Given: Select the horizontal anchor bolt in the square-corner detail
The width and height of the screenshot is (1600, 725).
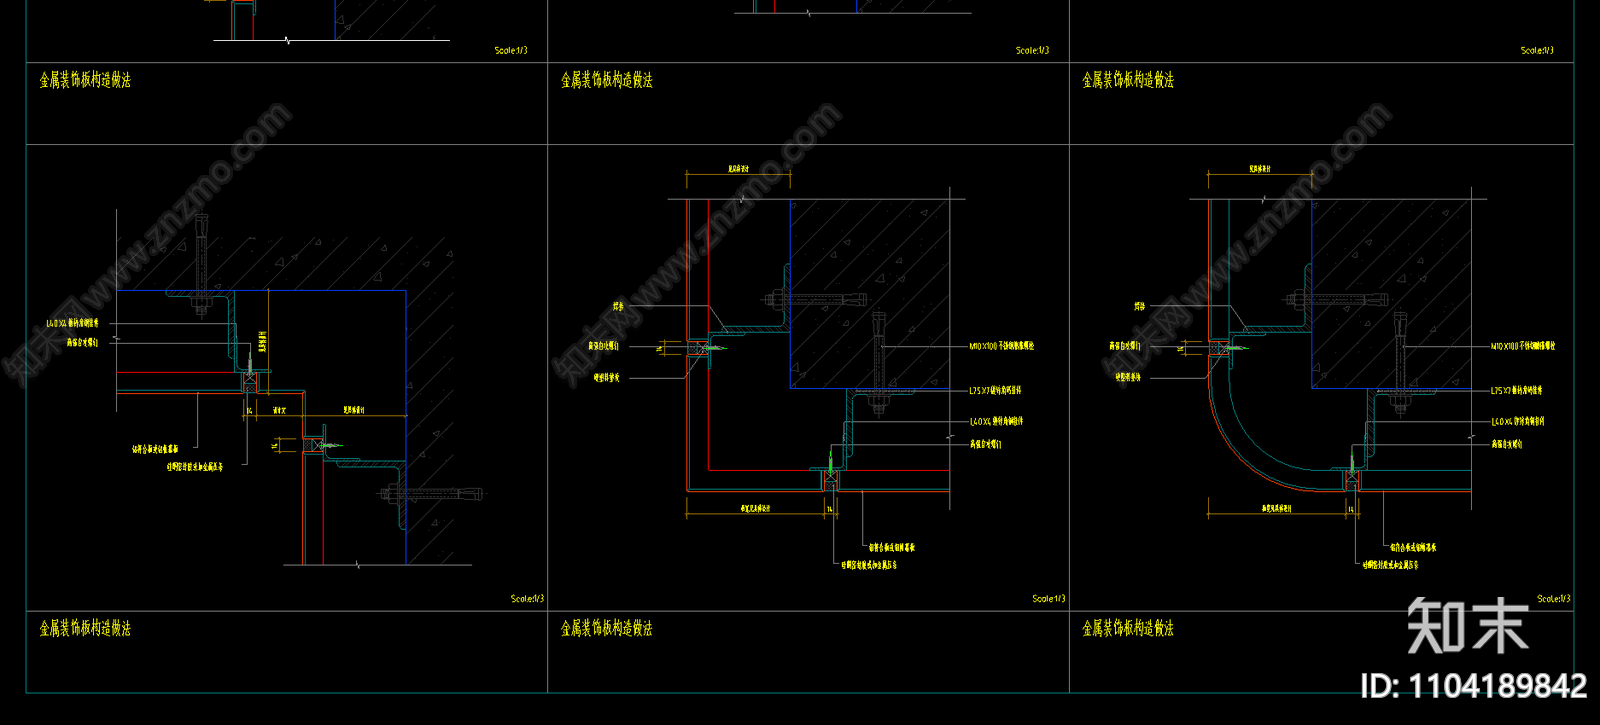Looking at the screenshot, I should coord(815,299).
